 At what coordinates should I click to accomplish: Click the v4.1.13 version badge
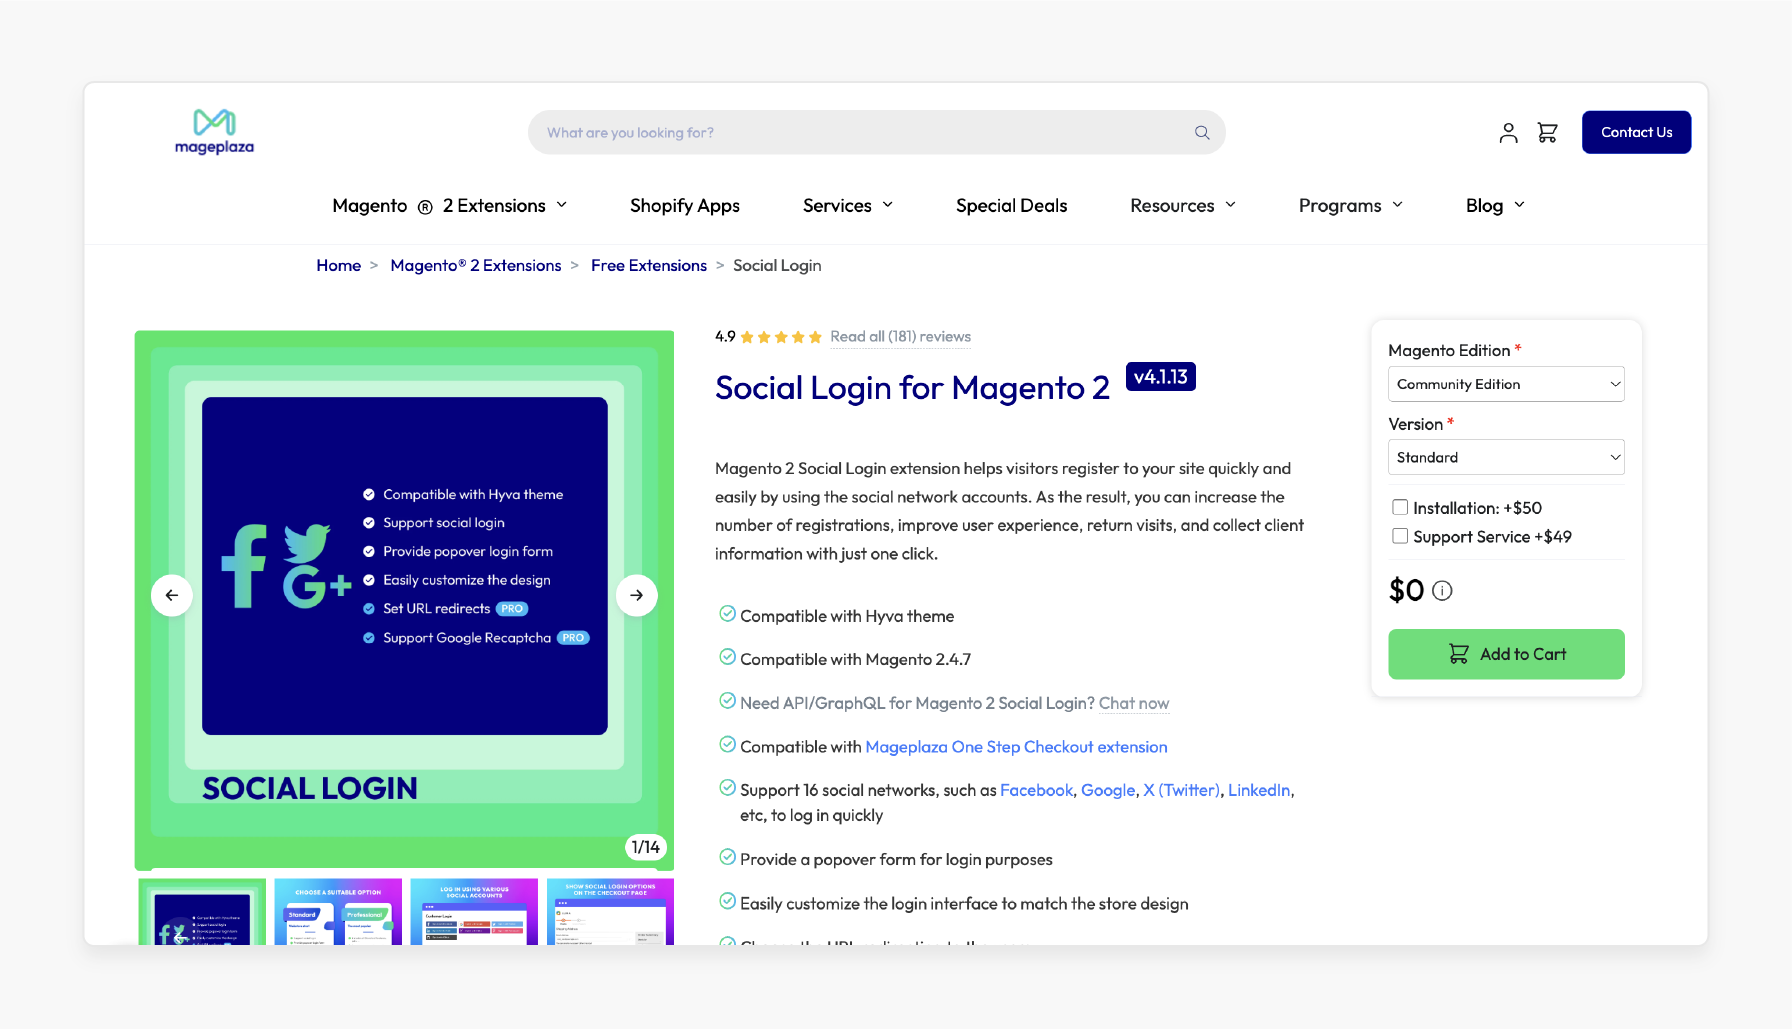[x=1161, y=377]
